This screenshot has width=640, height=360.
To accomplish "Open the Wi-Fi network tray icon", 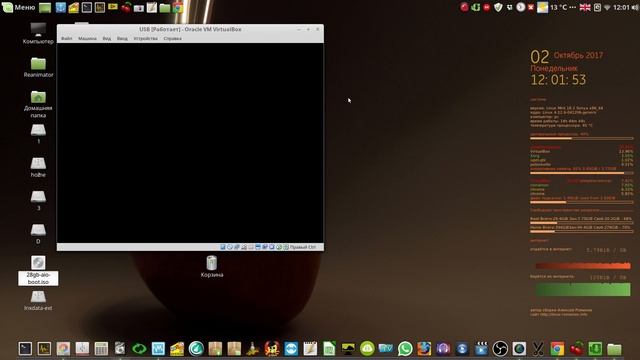I will pos(607,7).
